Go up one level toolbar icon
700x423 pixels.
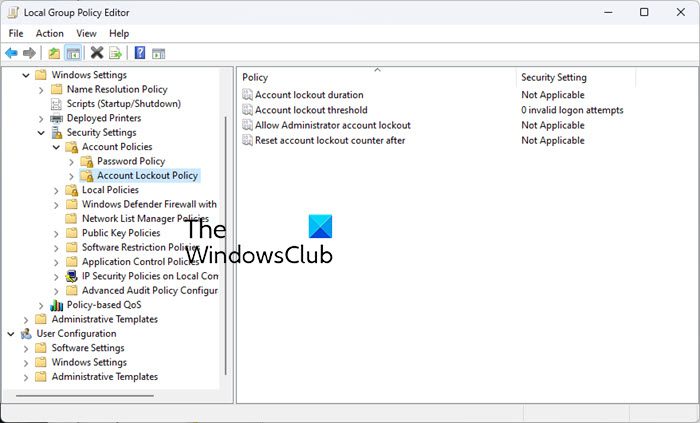click(54, 53)
